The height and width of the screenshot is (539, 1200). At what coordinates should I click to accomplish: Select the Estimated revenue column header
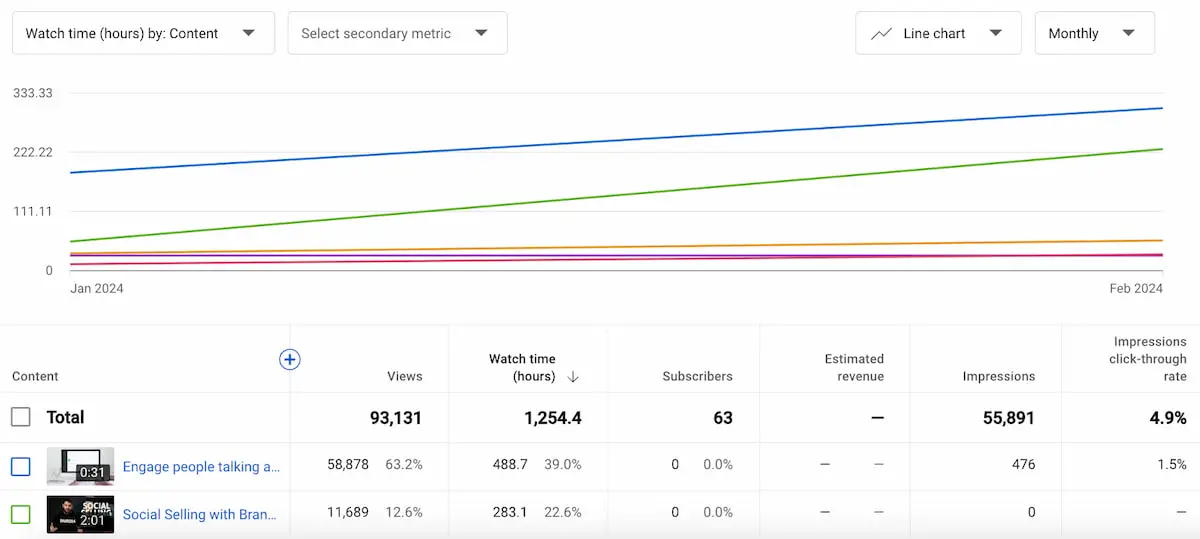(854, 367)
